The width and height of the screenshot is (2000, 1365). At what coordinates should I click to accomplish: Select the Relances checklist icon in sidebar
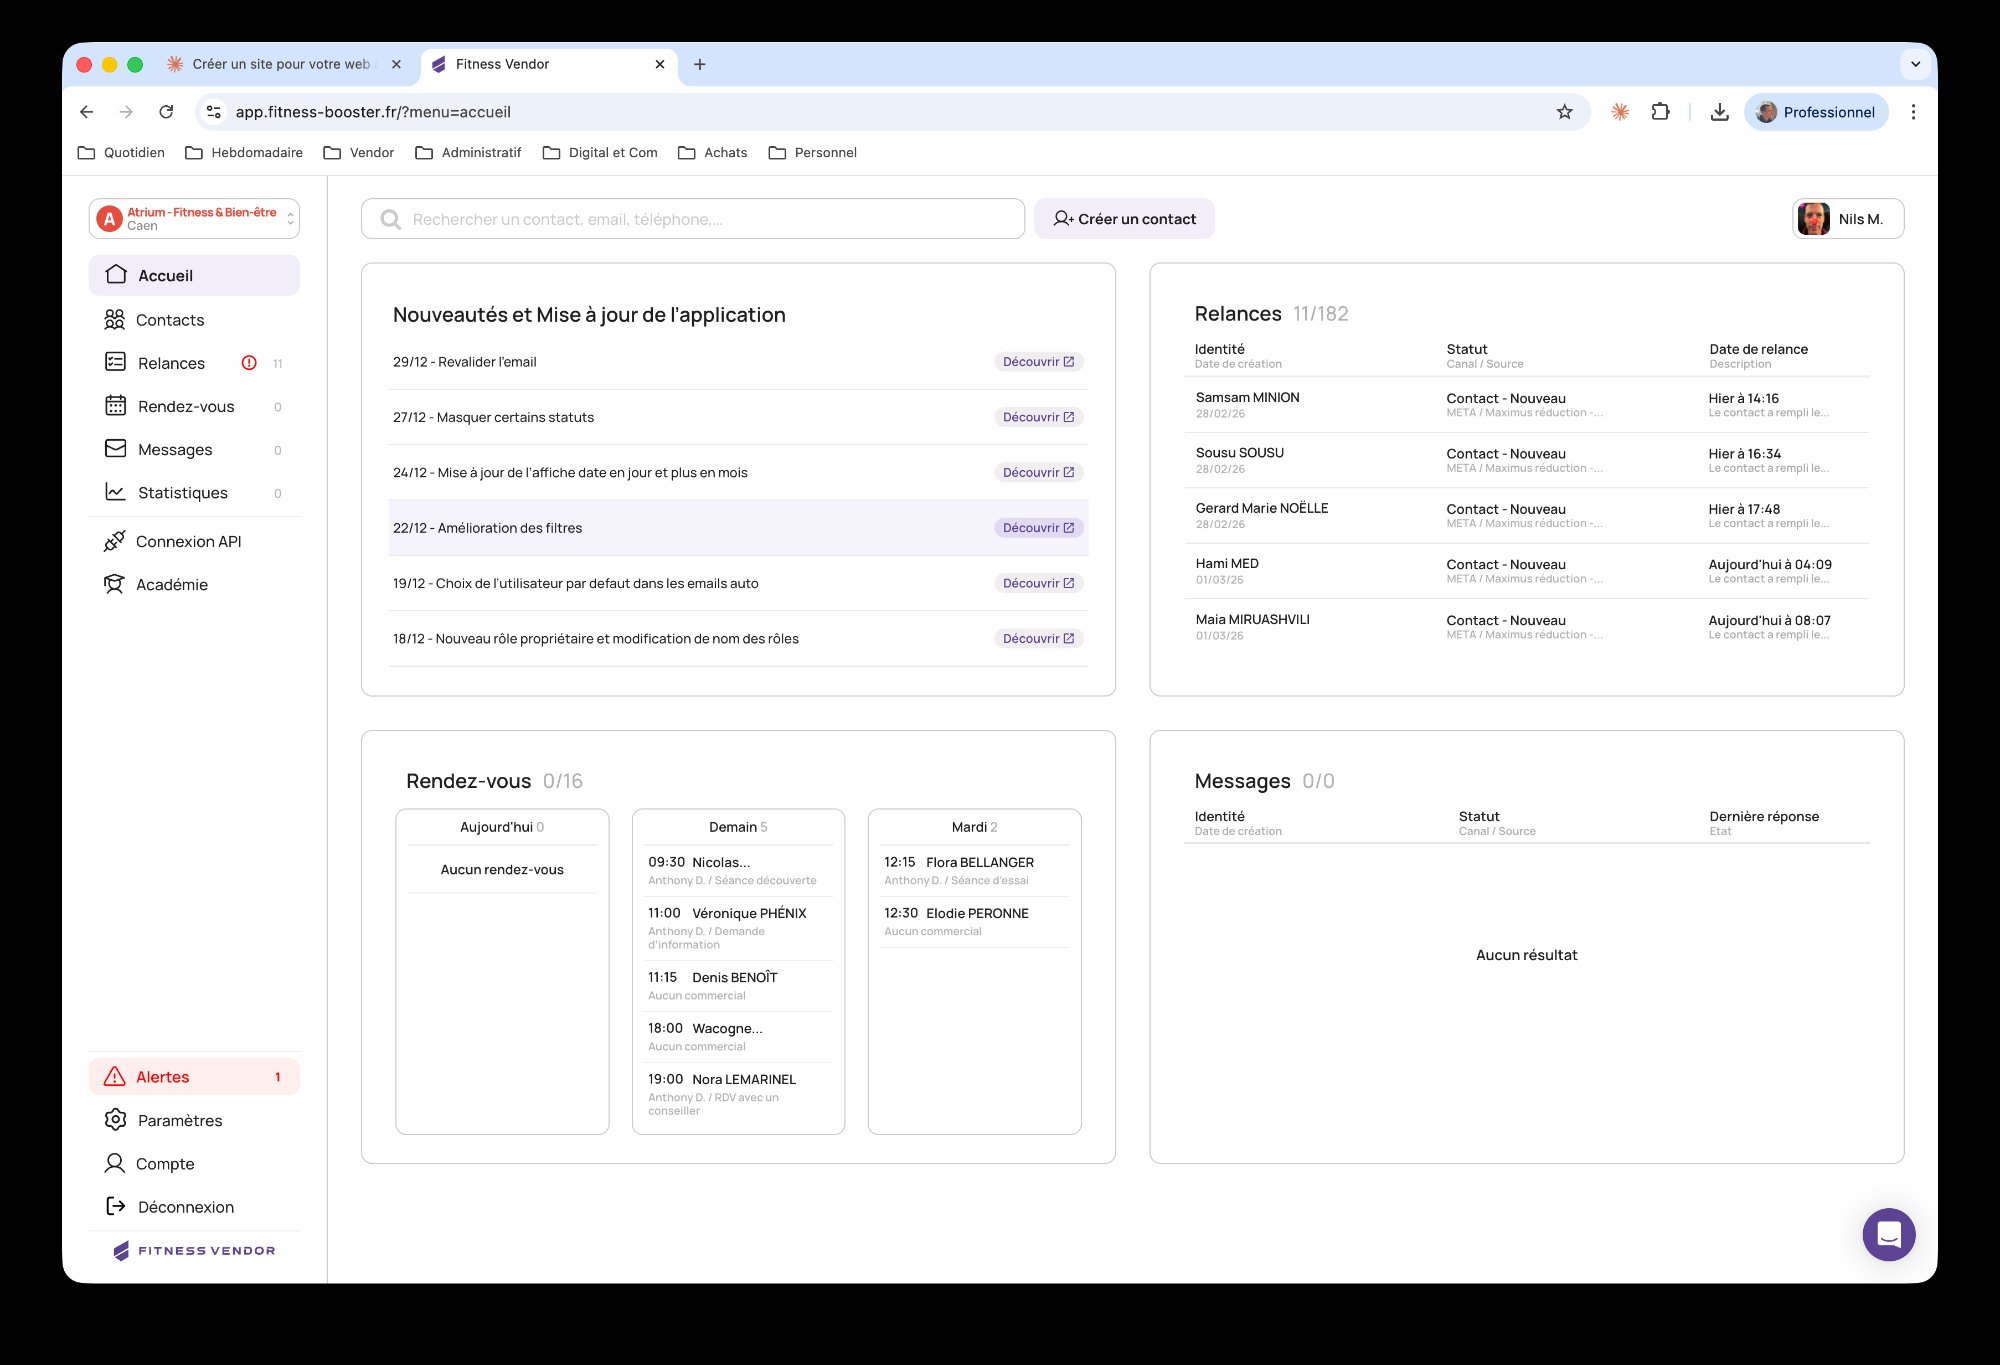point(115,362)
